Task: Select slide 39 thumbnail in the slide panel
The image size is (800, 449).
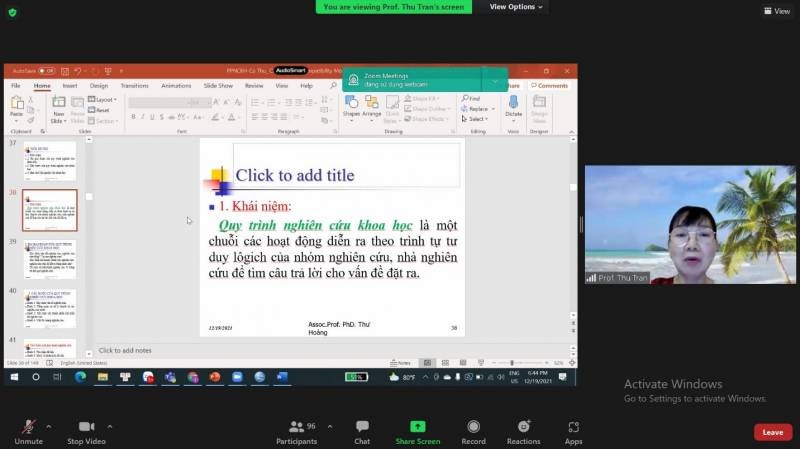Action: pos(50,258)
